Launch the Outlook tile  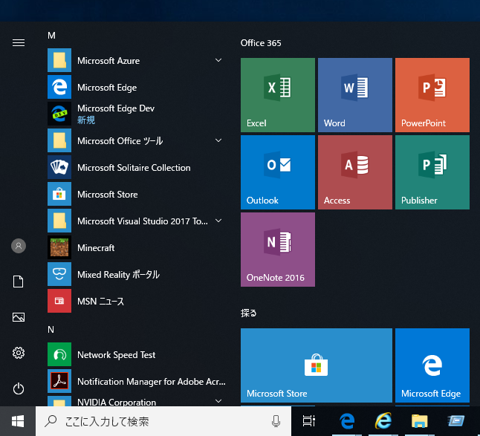(x=278, y=172)
